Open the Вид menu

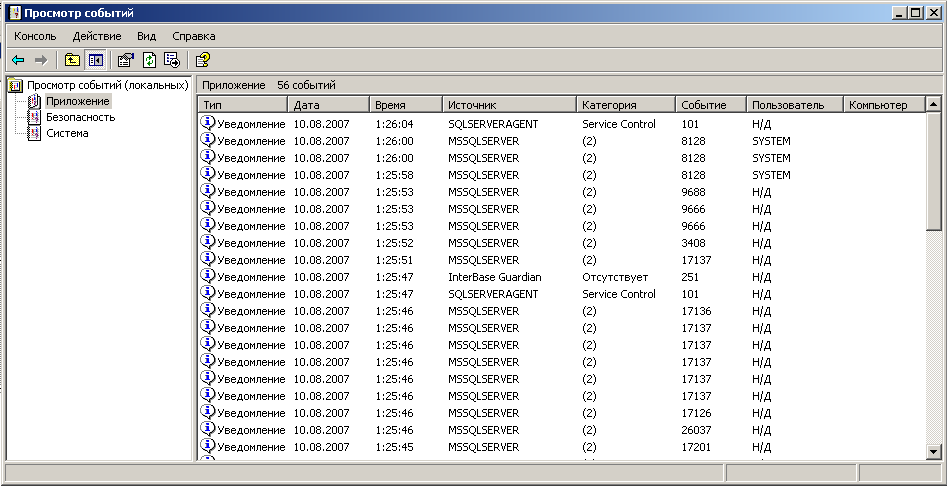(x=147, y=36)
